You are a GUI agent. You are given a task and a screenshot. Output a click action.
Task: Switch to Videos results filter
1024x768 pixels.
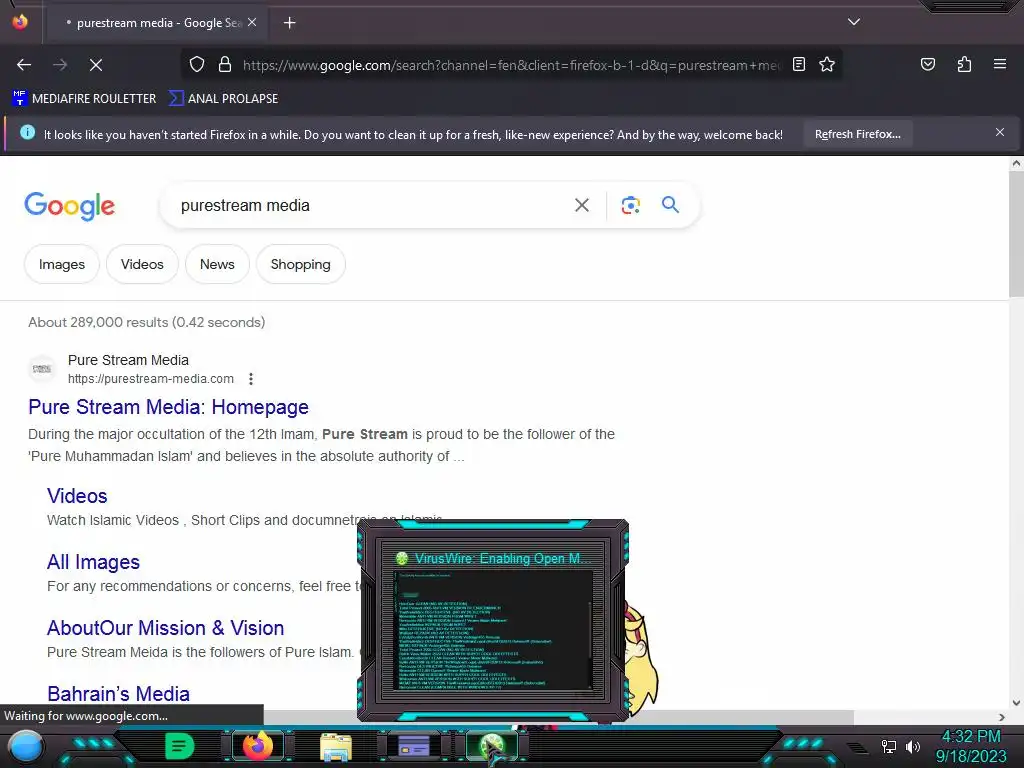tap(142, 264)
